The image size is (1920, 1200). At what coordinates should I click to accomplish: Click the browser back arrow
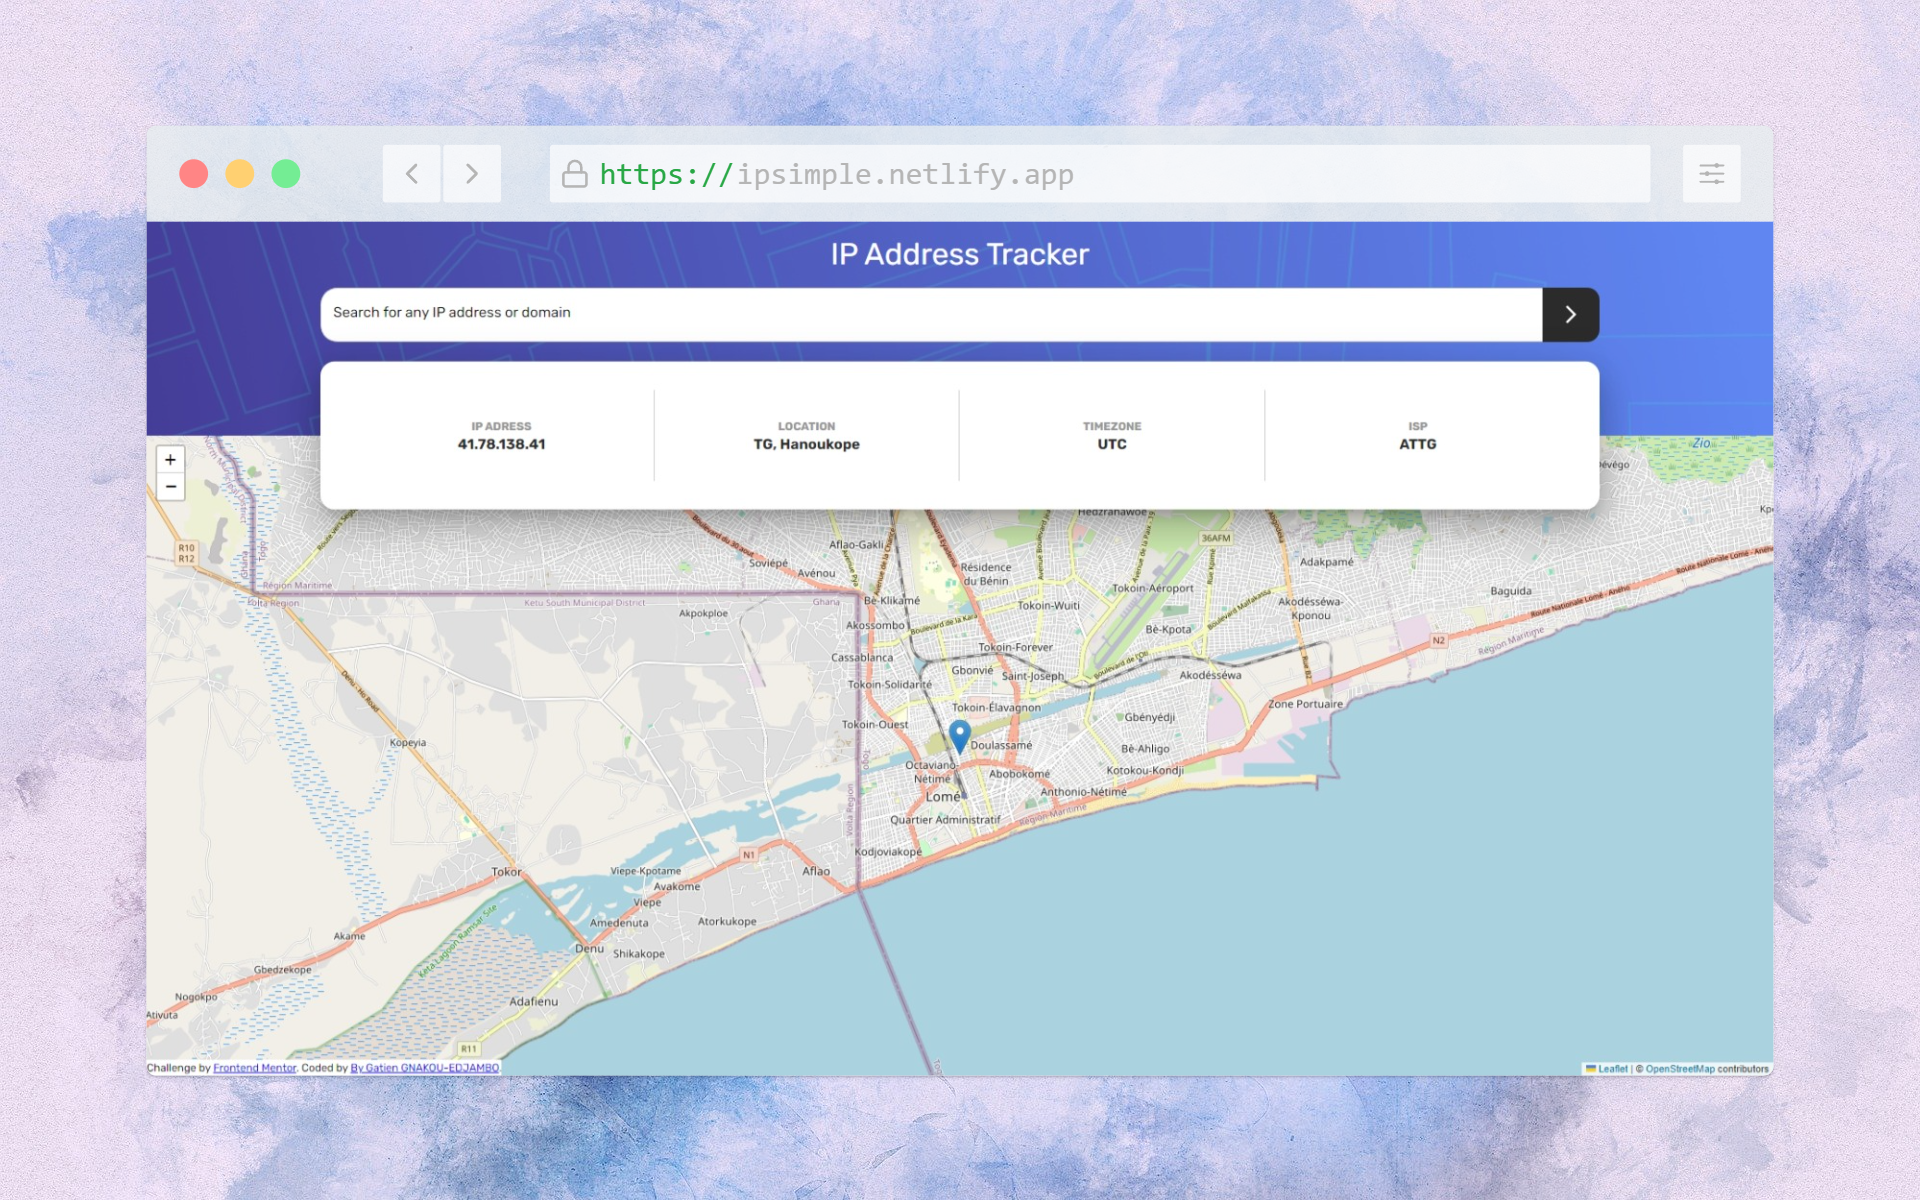point(411,173)
